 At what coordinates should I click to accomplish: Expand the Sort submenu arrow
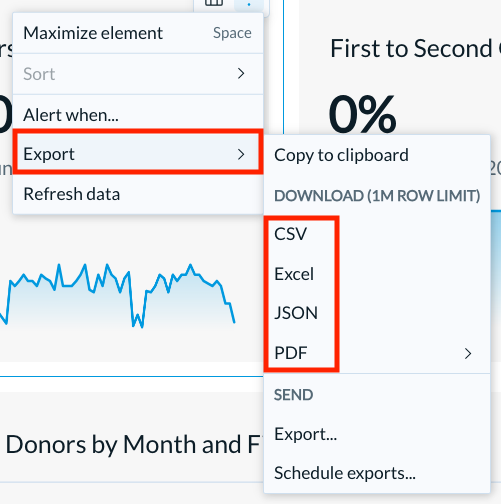(241, 74)
